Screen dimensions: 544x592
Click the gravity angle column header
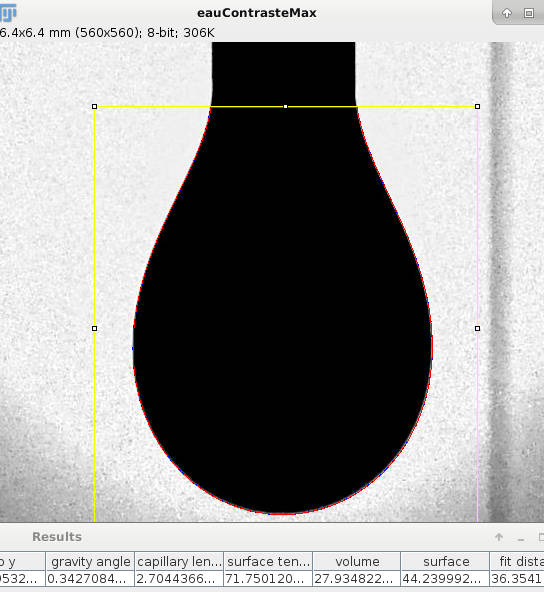tap(90, 561)
